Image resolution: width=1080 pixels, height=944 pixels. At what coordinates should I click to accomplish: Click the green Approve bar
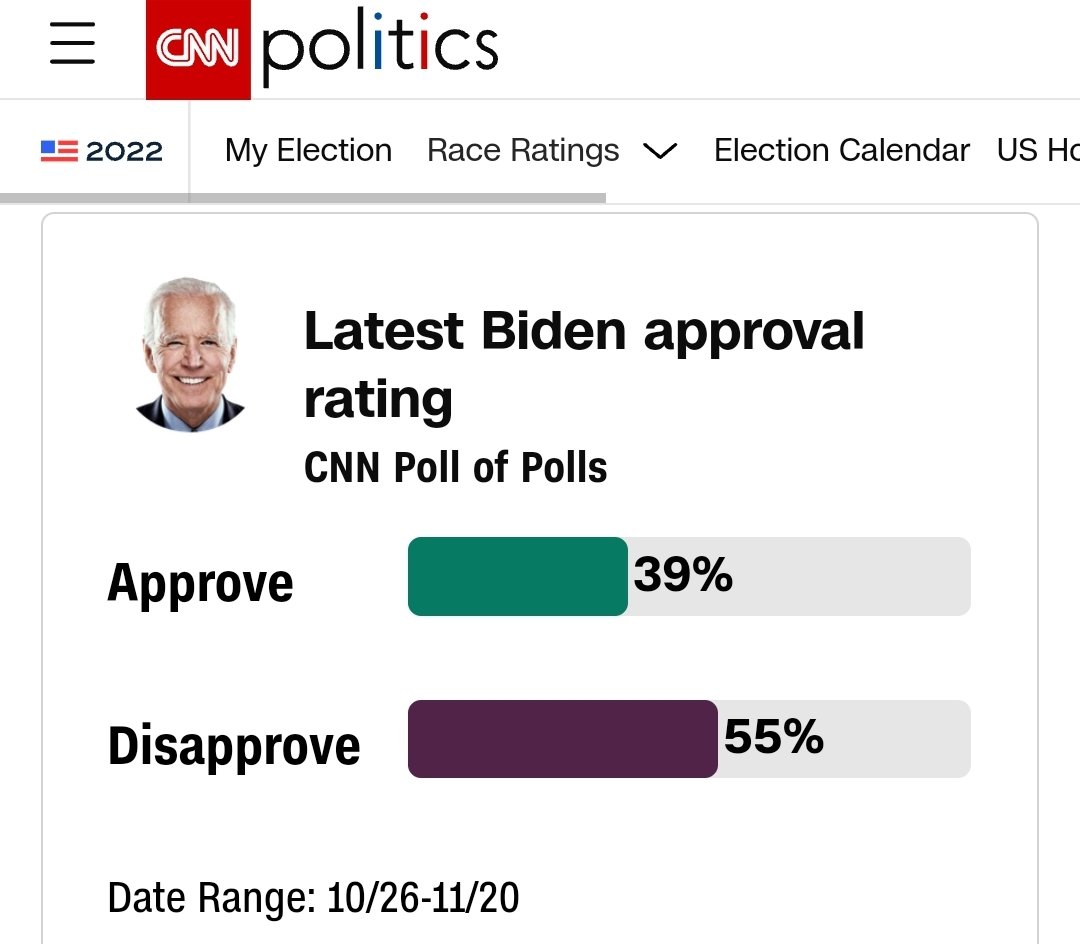click(518, 576)
